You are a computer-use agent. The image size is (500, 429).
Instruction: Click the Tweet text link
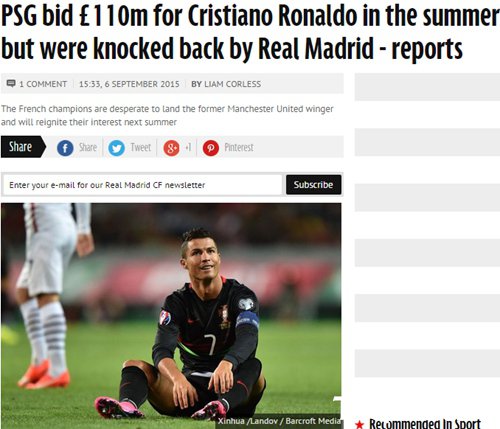tap(140, 147)
